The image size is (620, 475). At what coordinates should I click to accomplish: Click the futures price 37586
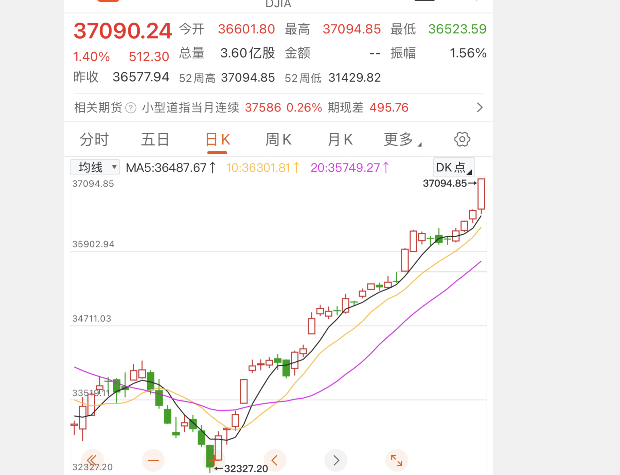click(x=263, y=108)
